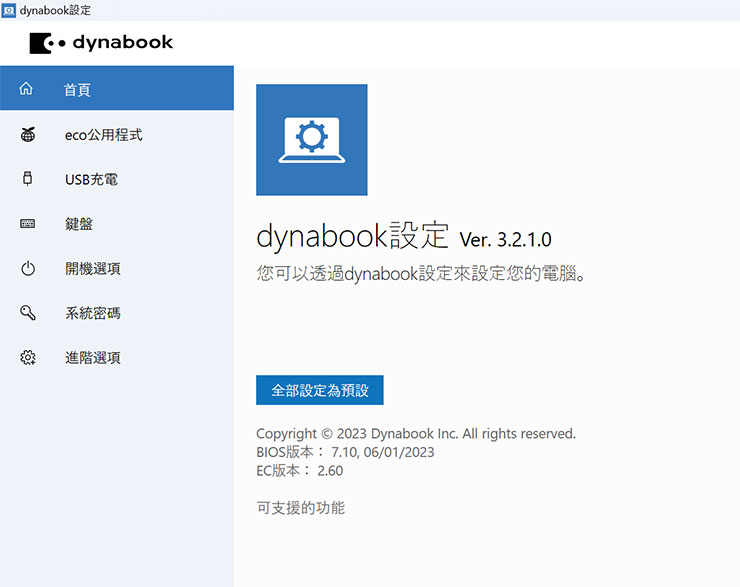Click the dynabook settings app icon in title bar
The width and height of the screenshot is (740, 587).
click(x=8, y=10)
